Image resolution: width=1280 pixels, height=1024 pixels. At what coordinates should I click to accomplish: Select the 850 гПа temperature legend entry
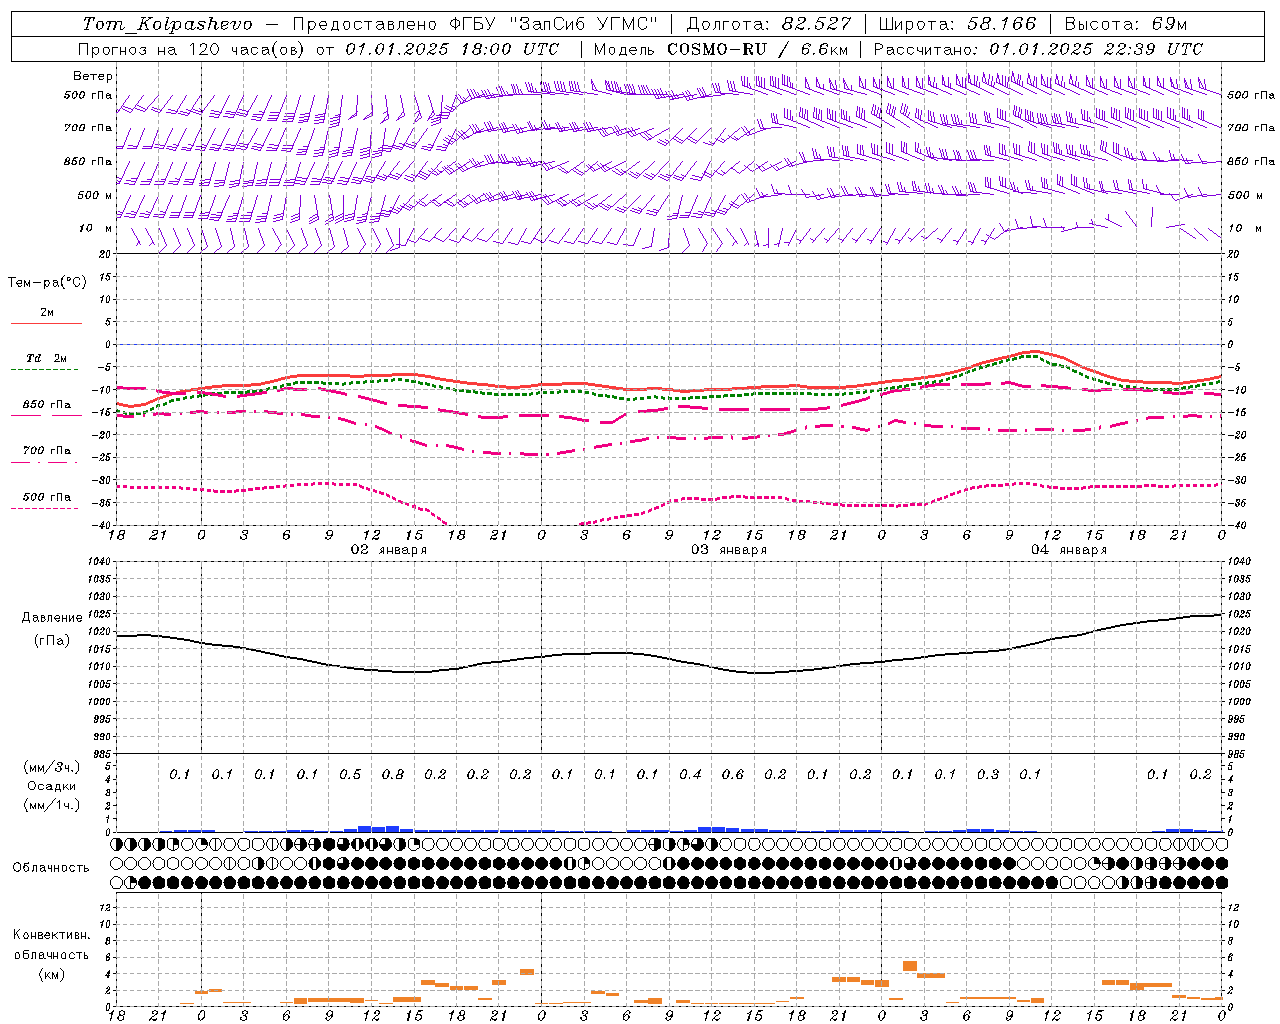point(47,405)
